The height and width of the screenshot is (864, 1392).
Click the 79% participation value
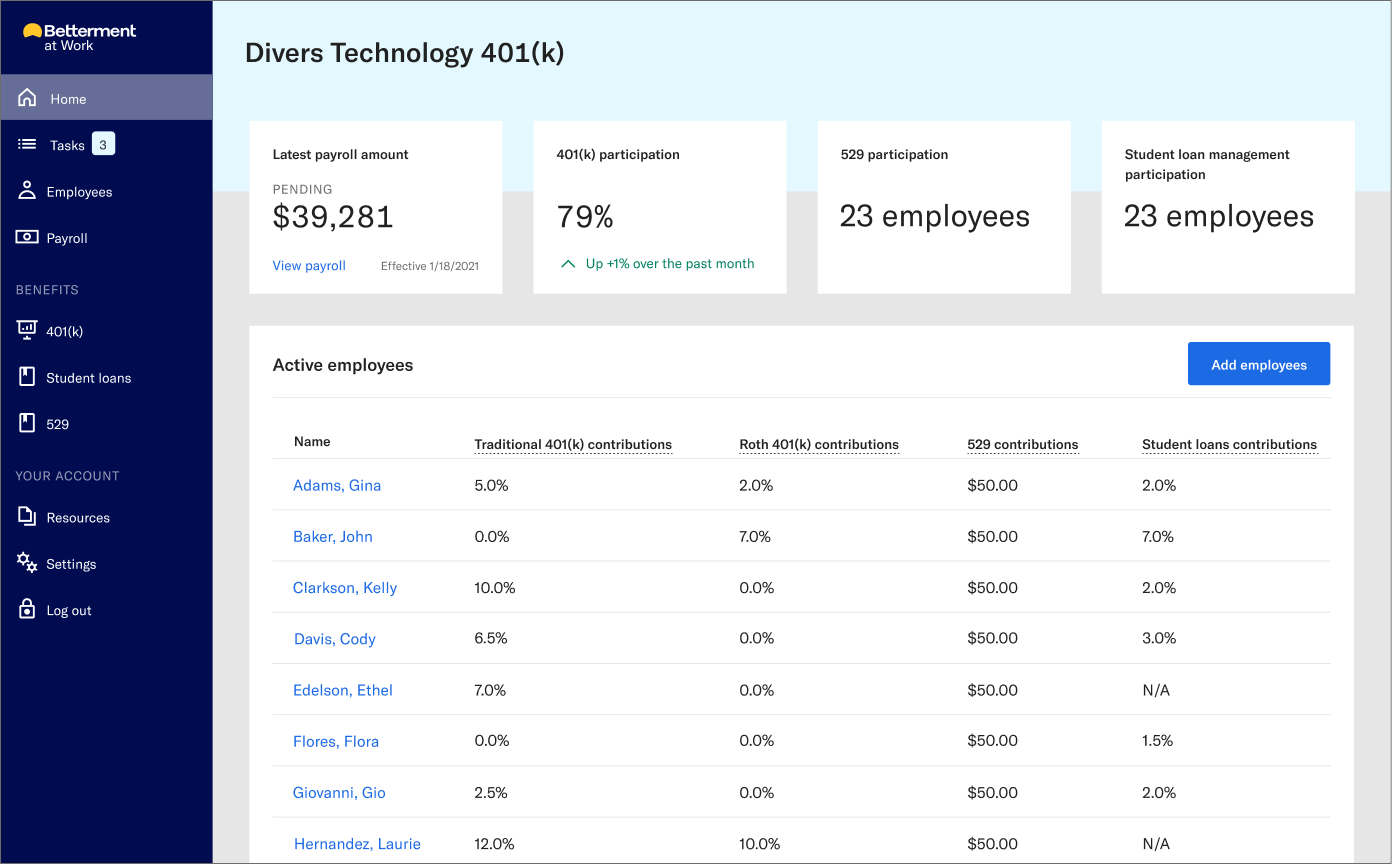click(585, 216)
